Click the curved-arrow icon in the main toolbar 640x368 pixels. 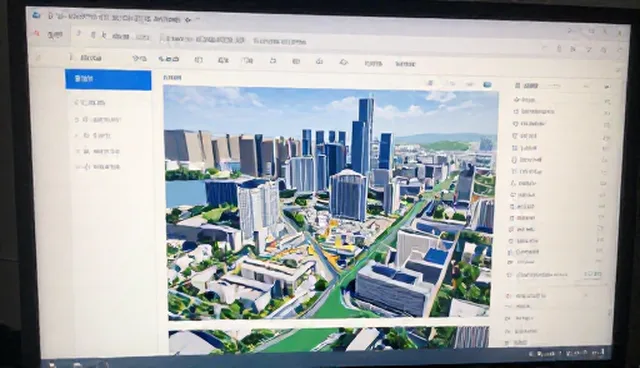[x=273, y=60]
